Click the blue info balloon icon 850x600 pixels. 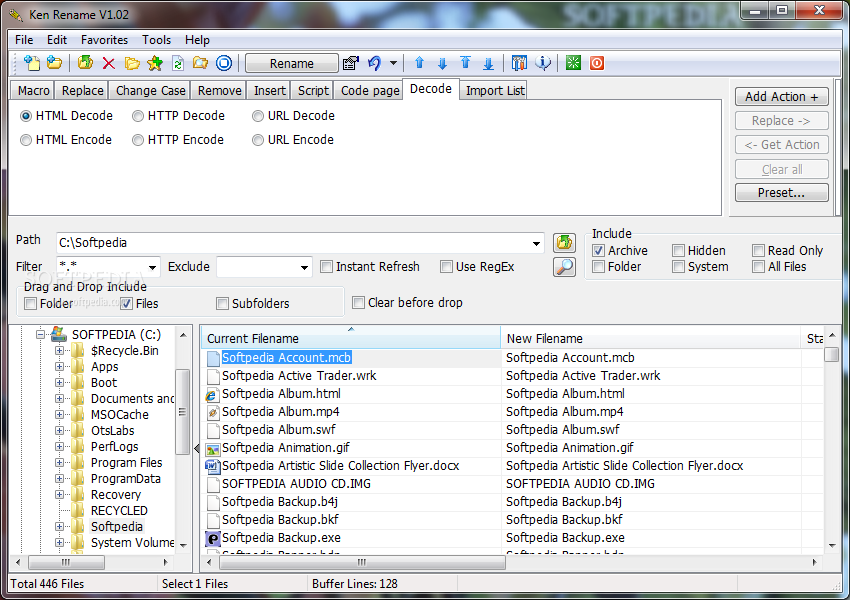coord(543,63)
